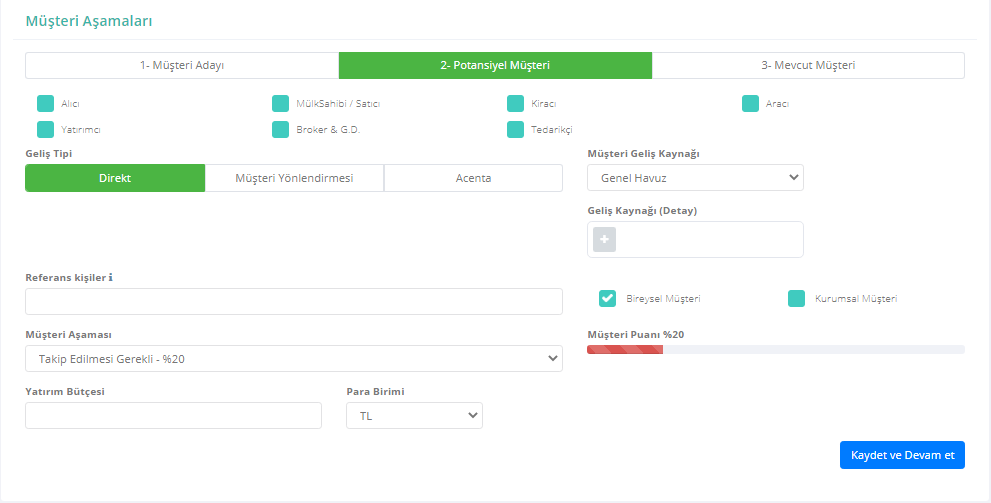Go to the 3- Mevcut Müşteri tab
The image size is (991, 503).
[808, 65]
